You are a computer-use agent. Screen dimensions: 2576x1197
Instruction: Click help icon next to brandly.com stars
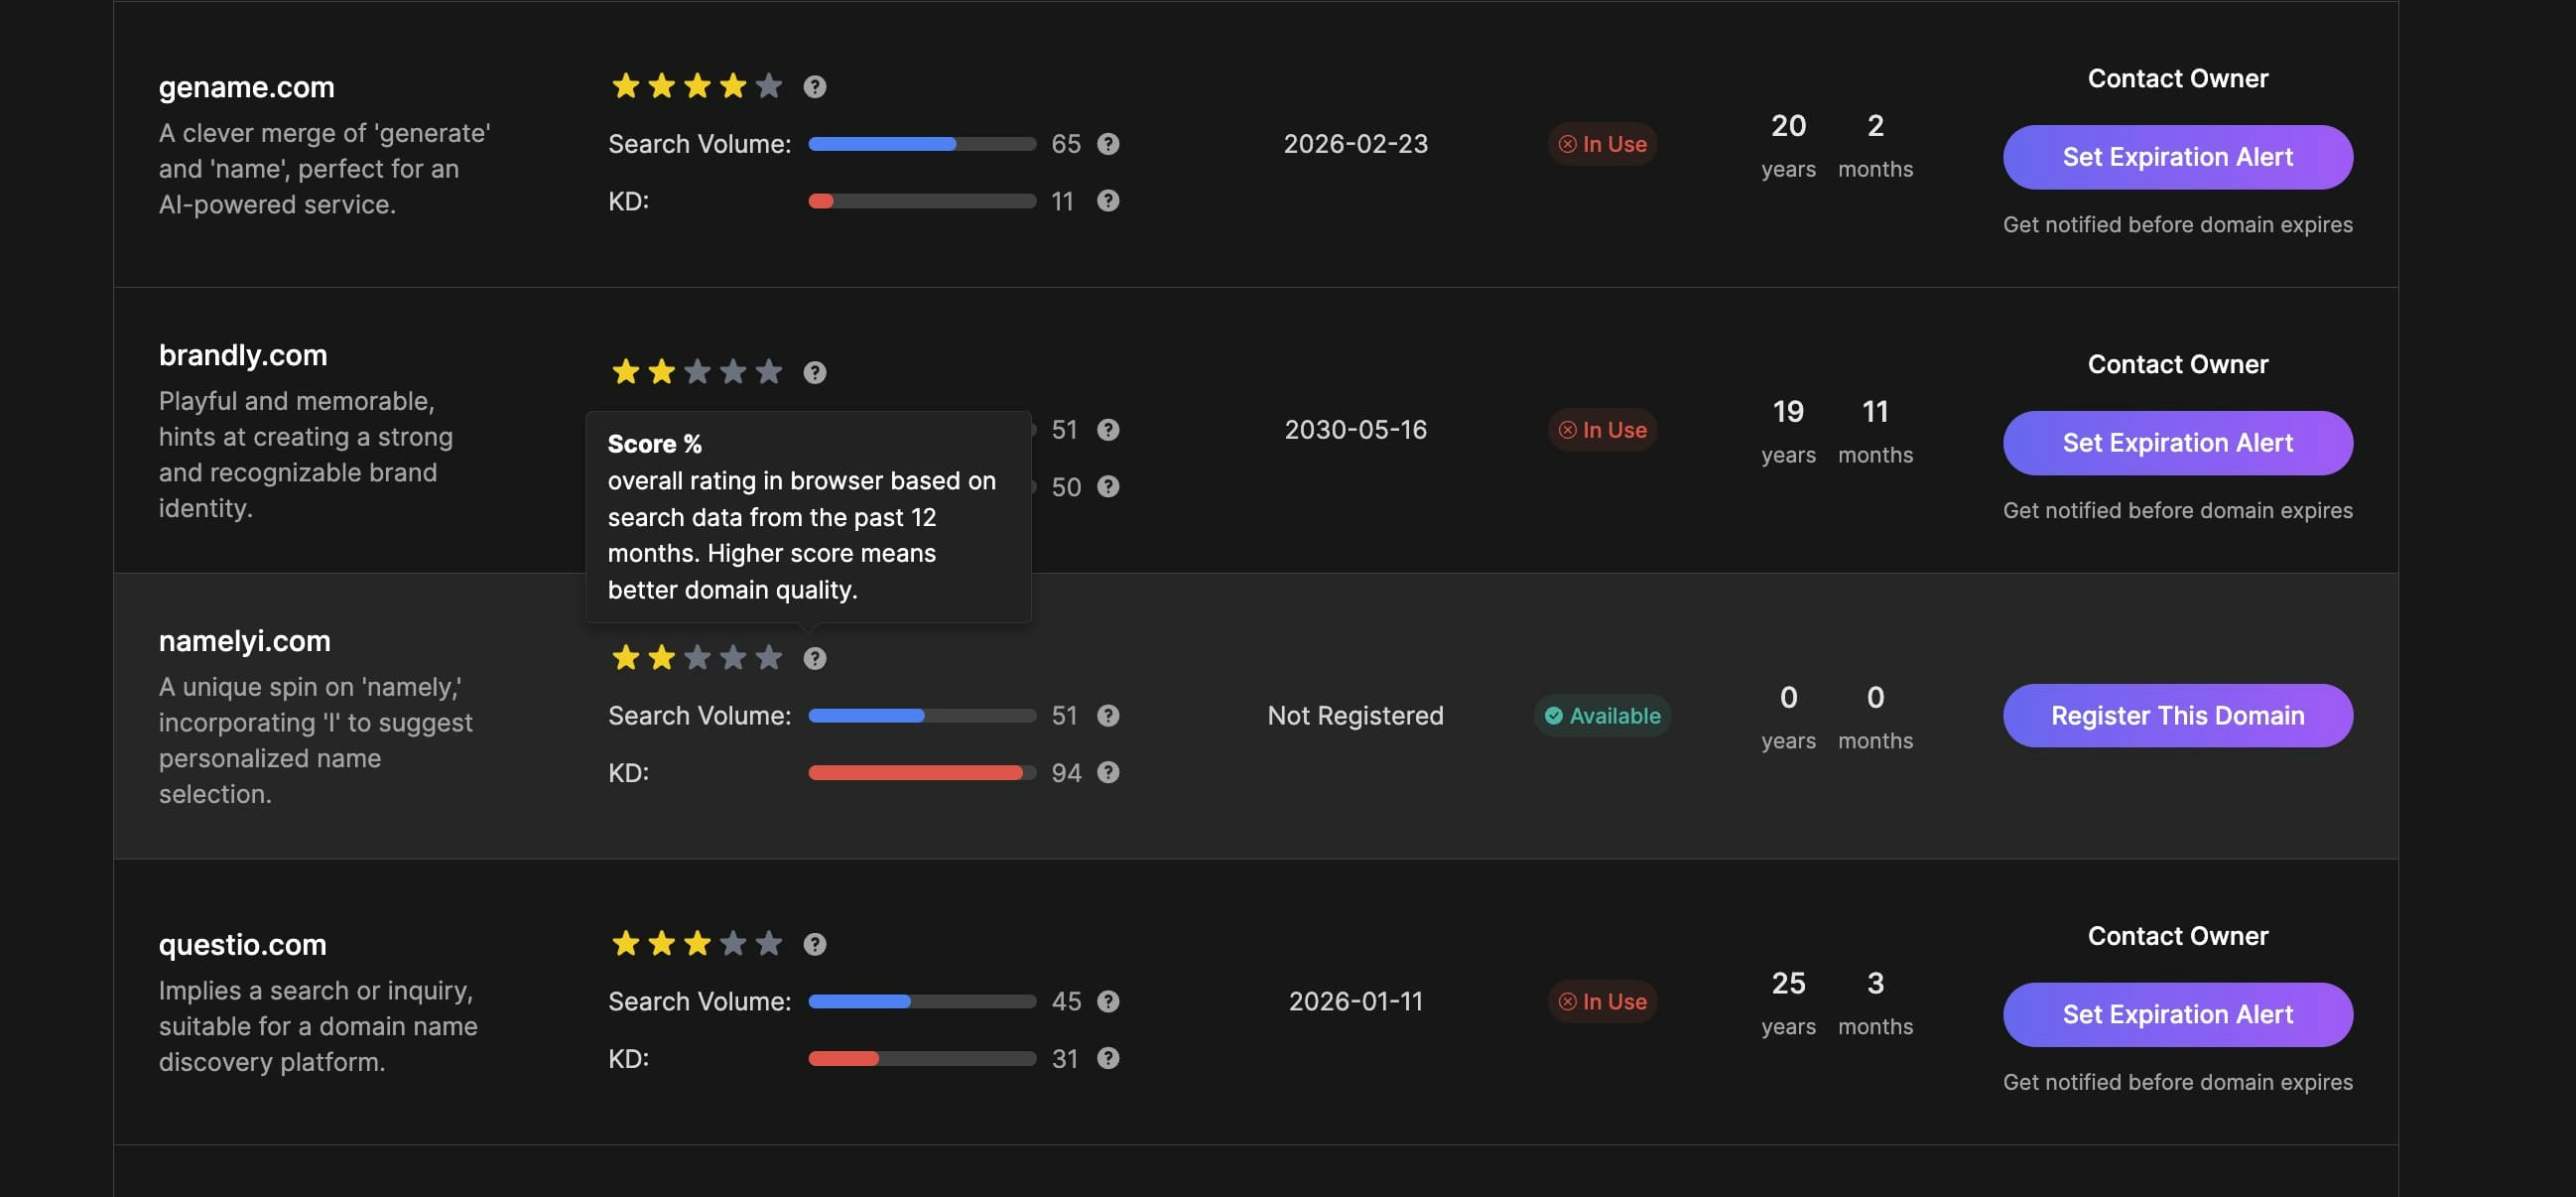[814, 373]
